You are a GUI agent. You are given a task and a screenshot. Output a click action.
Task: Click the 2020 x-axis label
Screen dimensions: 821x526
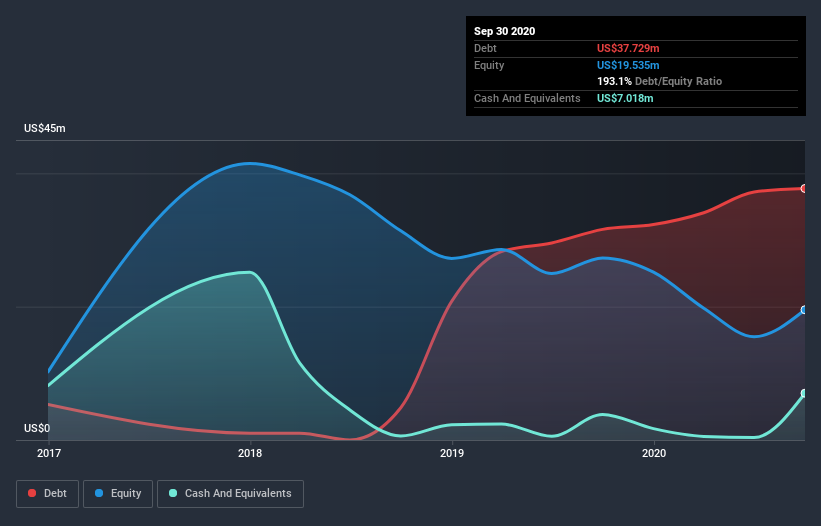click(x=654, y=453)
